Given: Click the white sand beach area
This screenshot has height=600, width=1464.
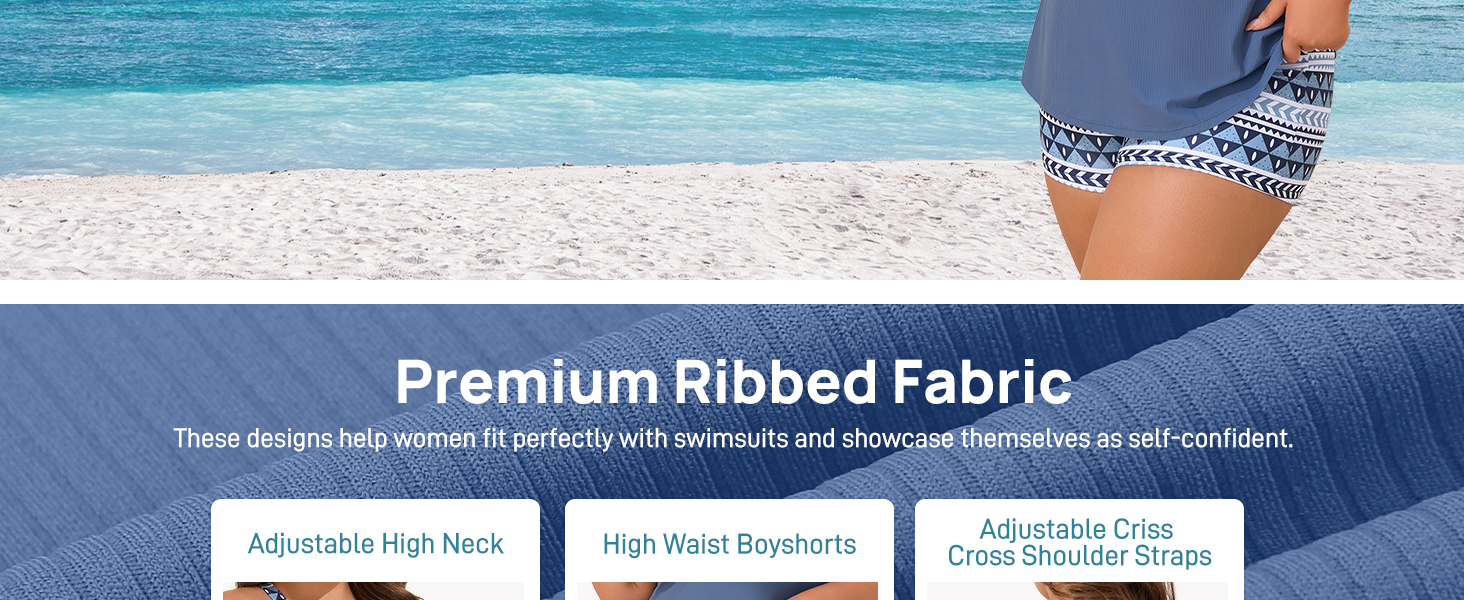Looking at the screenshot, I should [500, 225].
